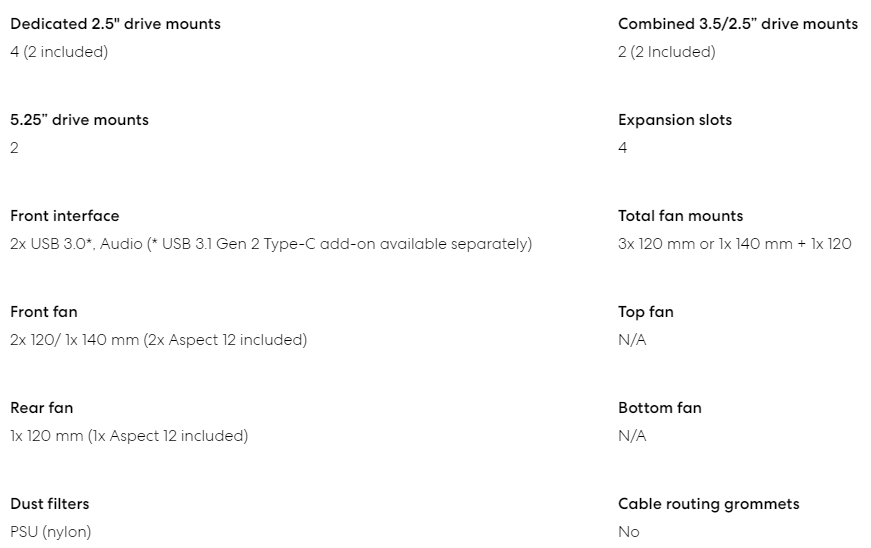Viewport: 871px width, 548px height.
Task: Click the '1x 120 mm (1x Aspect 12 included)' text
Action: point(129,436)
